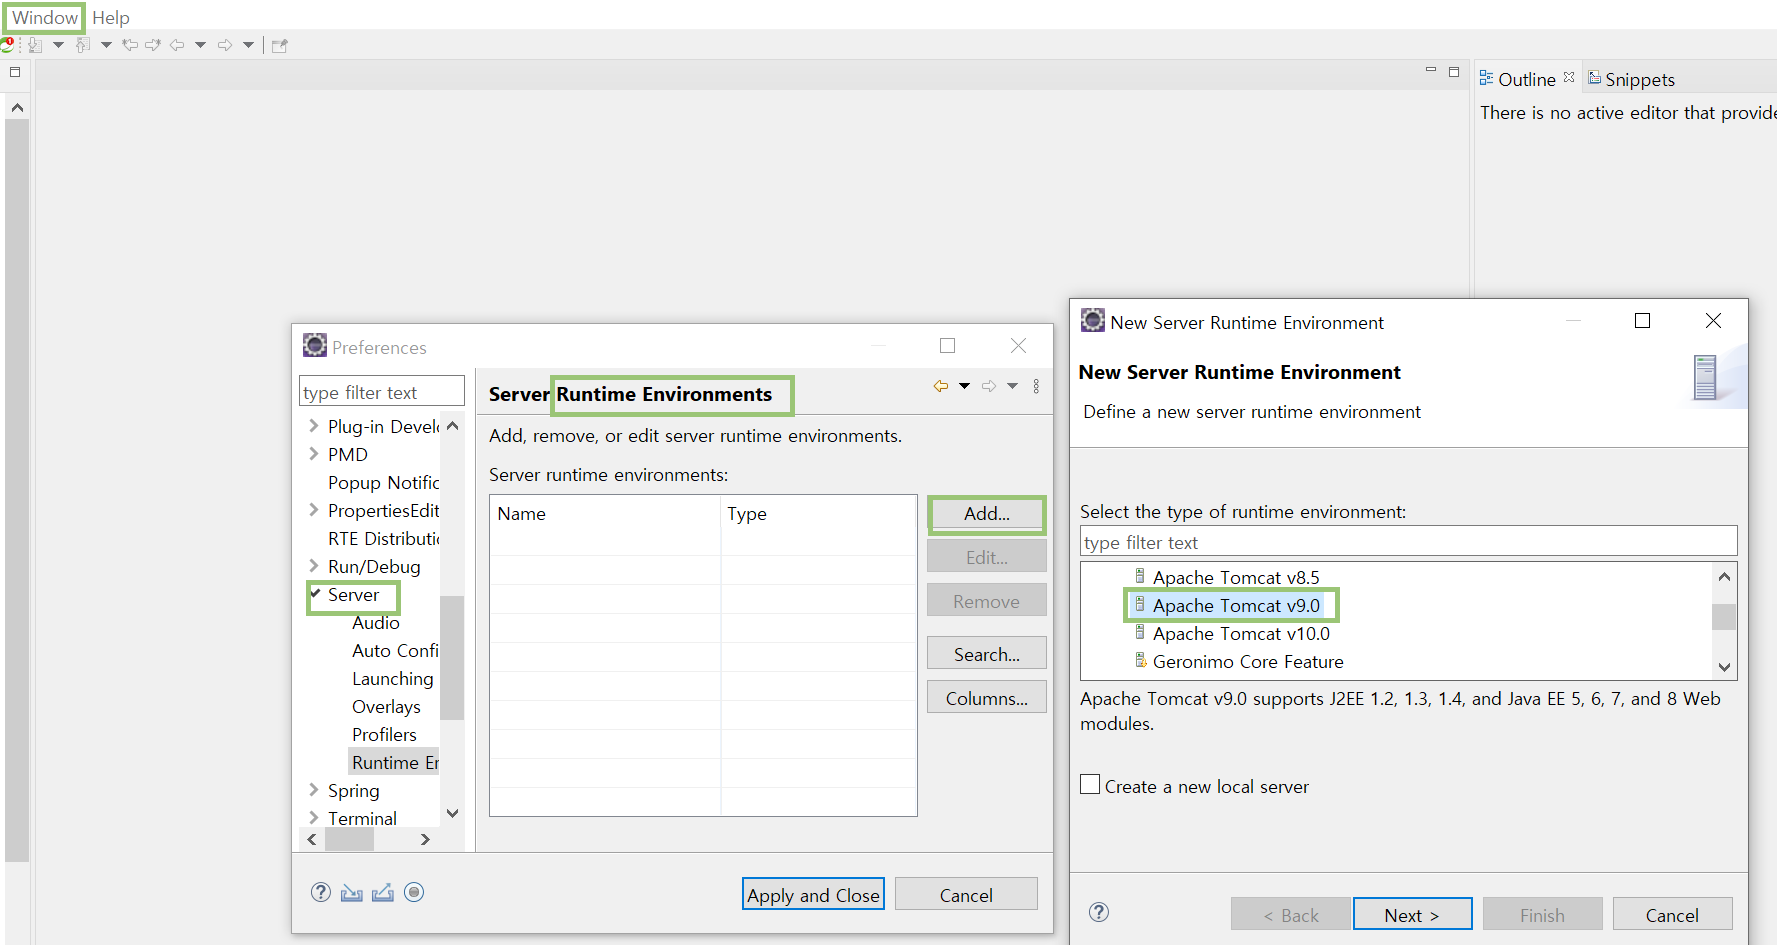Open Preferences view menu dots

(x=1036, y=386)
